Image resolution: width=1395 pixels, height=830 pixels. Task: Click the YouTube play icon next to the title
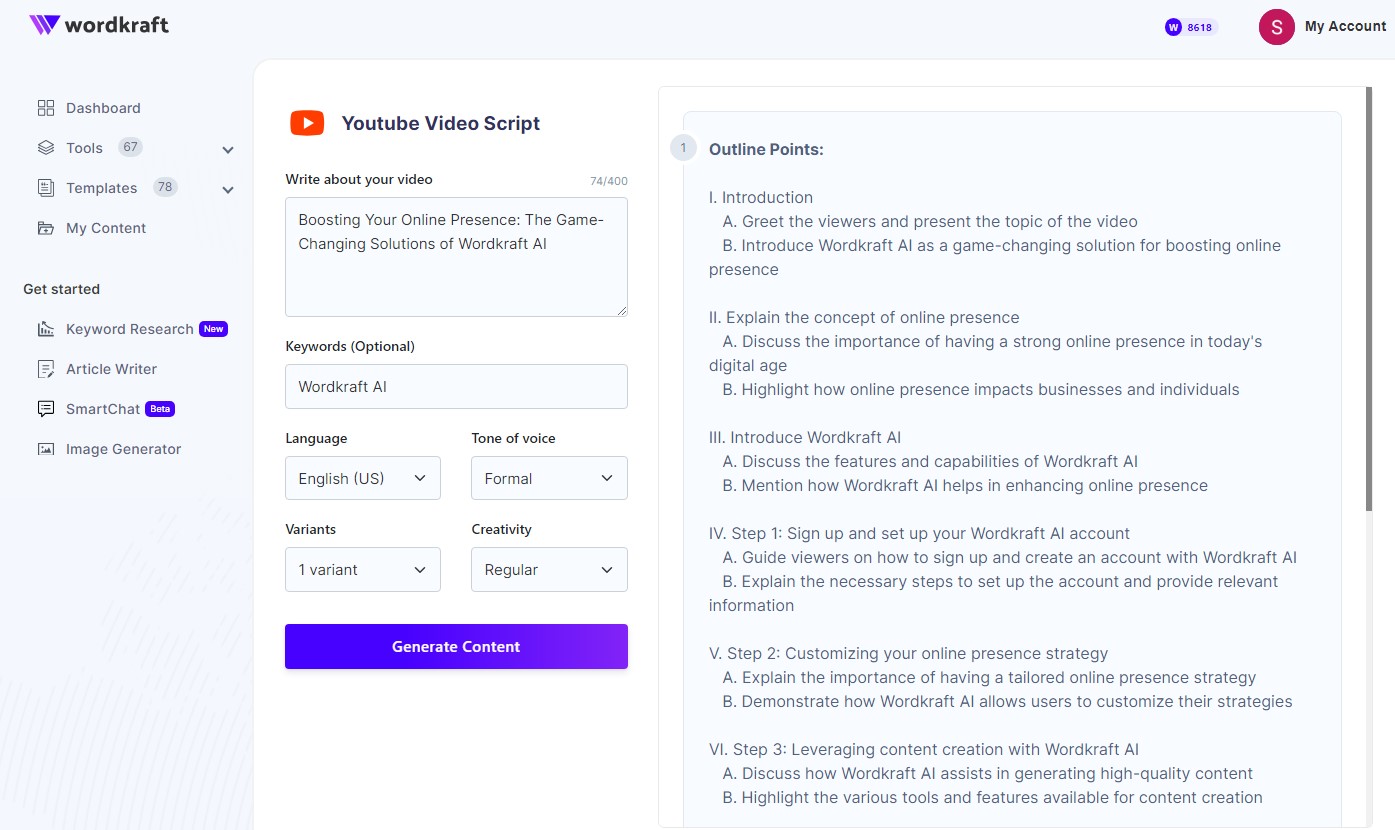tap(306, 122)
